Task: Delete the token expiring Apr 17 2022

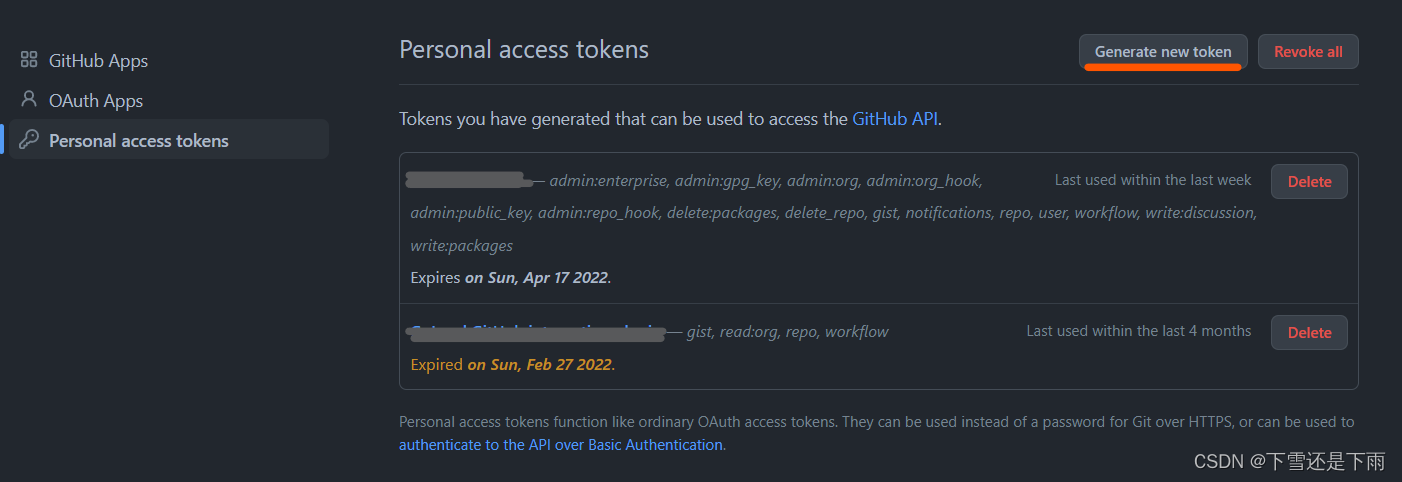Action: (1309, 182)
